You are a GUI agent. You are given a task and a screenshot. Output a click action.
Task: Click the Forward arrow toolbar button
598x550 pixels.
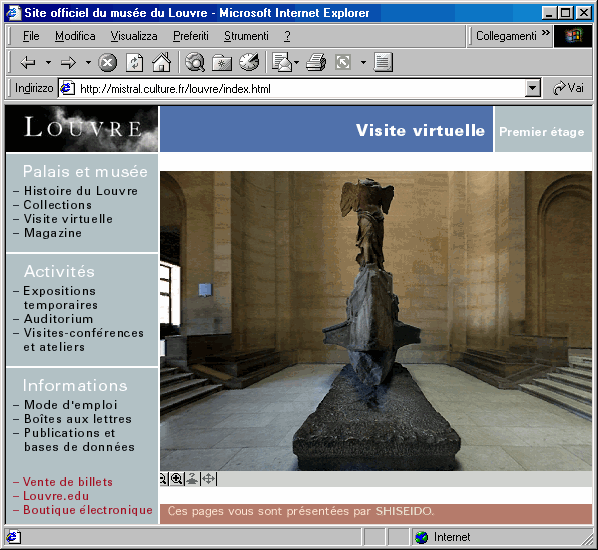coord(68,62)
